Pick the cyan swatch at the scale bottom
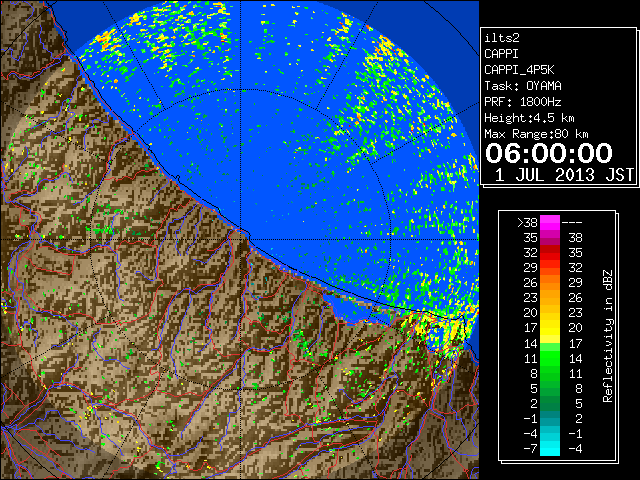Image resolution: width=640 pixels, height=480 pixels. tap(550, 449)
